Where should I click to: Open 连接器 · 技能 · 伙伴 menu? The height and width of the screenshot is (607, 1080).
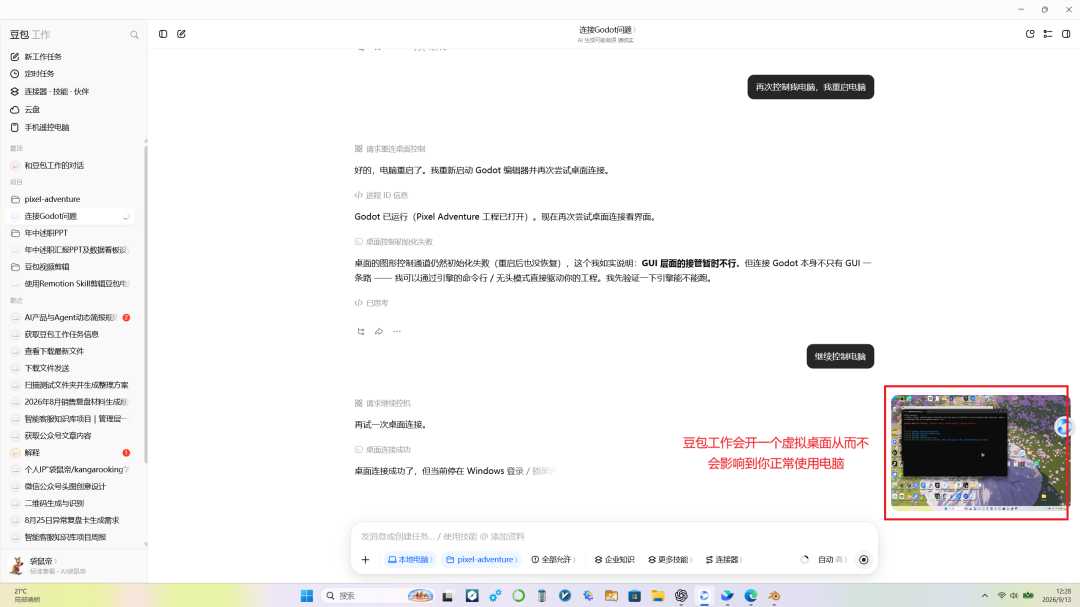pyautogui.click(x=56, y=92)
